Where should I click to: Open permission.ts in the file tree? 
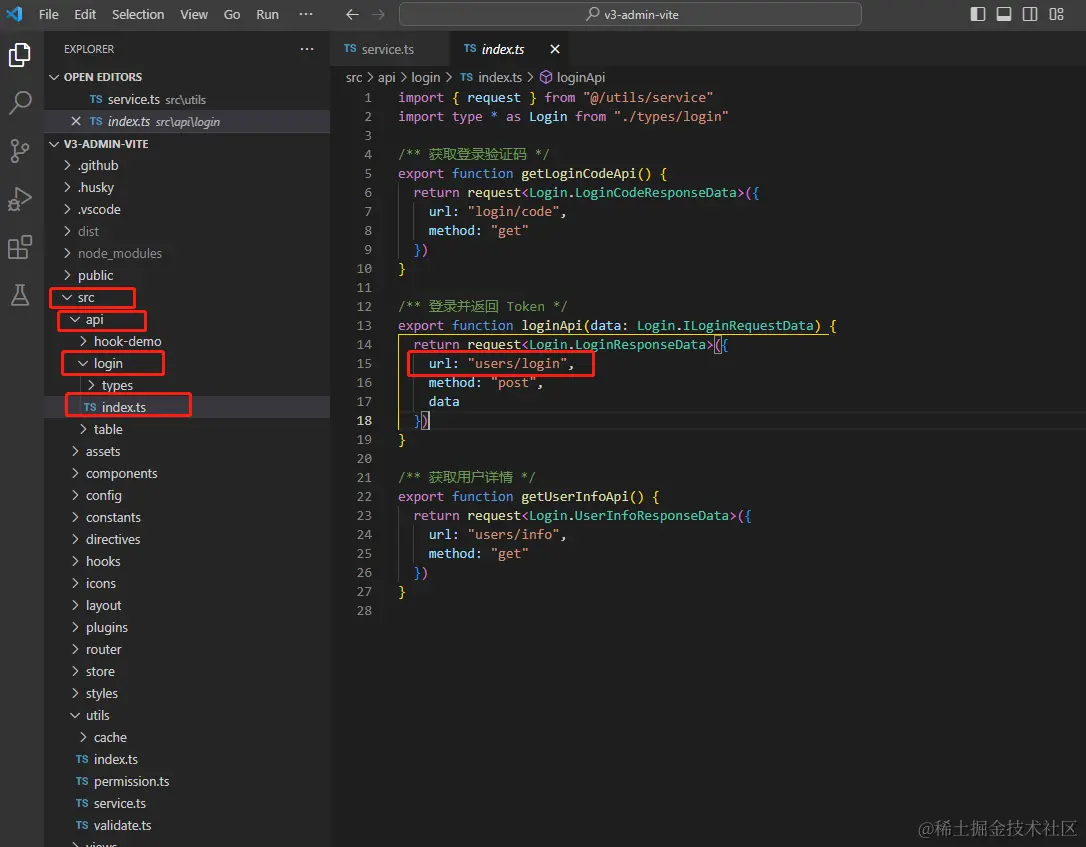point(132,781)
